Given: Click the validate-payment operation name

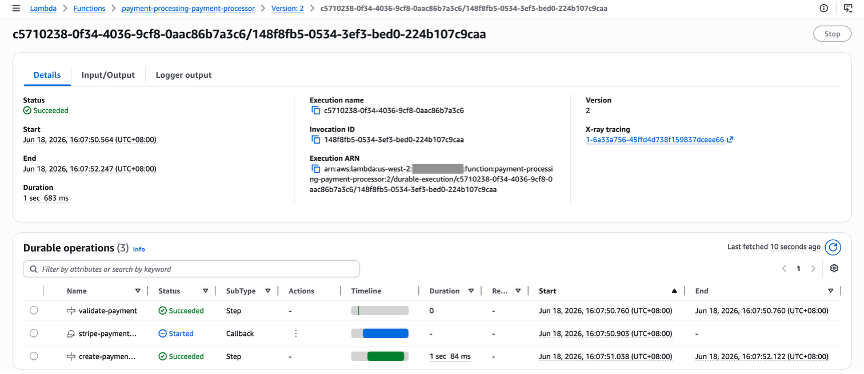Looking at the screenshot, I should pyautogui.click(x=108, y=311).
